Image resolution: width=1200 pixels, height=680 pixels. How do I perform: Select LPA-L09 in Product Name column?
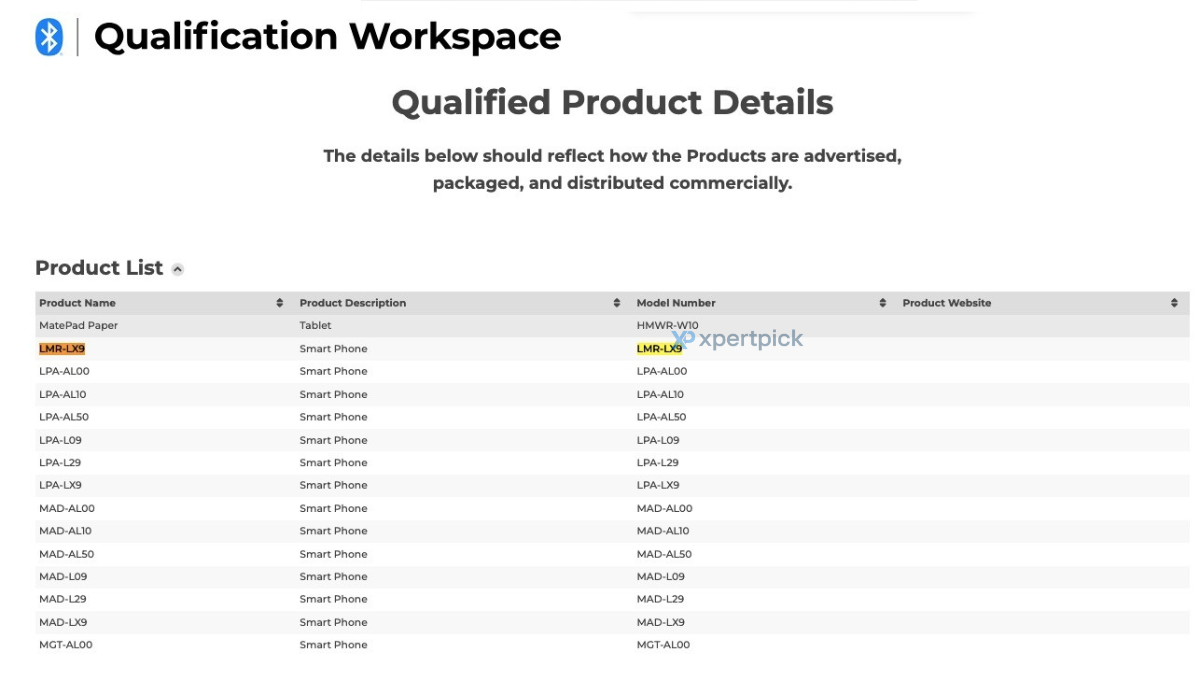(x=60, y=440)
